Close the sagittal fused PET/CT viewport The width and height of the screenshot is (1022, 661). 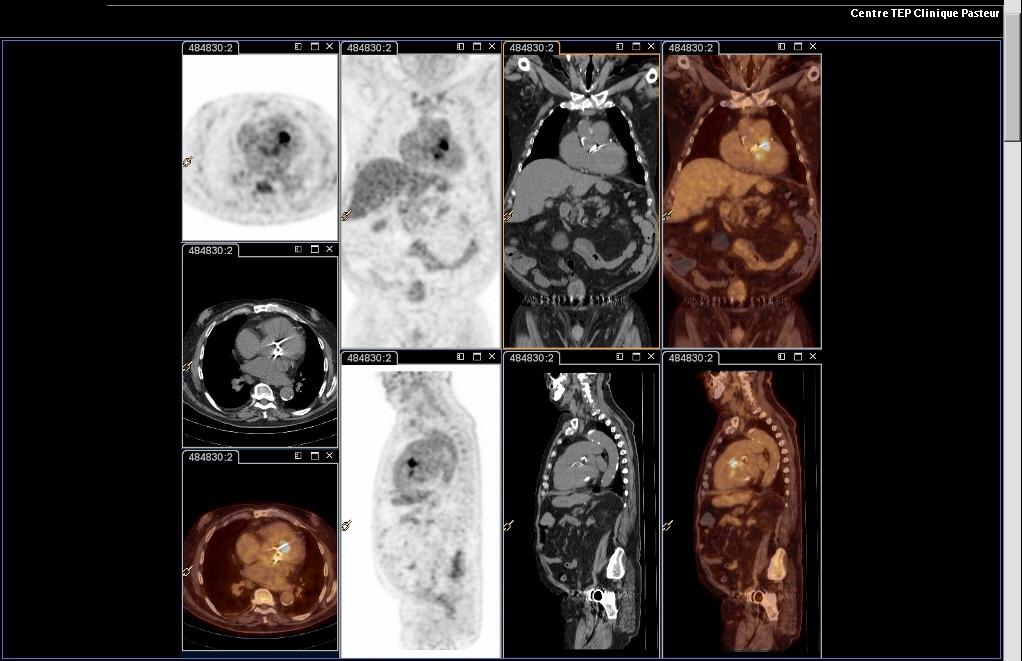tap(813, 357)
